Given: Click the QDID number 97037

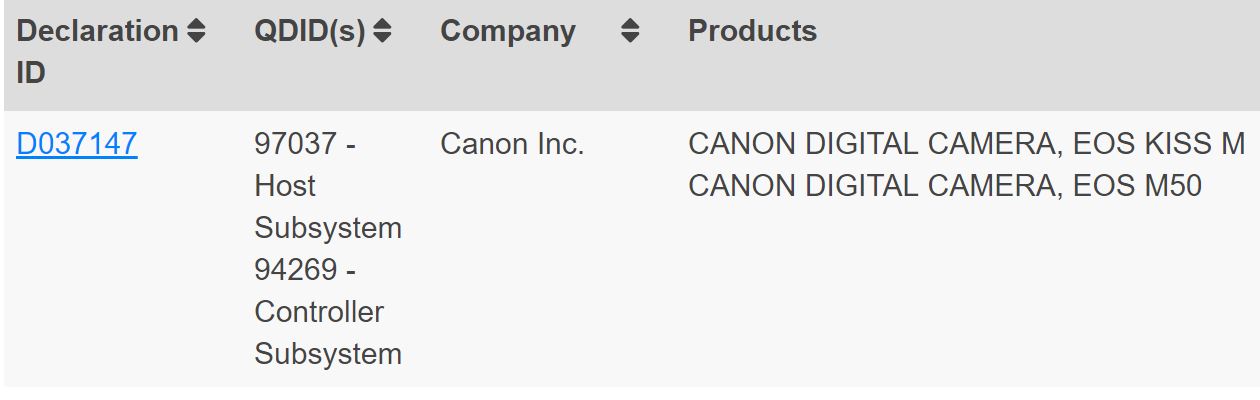Looking at the screenshot, I should tap(296, 145).
